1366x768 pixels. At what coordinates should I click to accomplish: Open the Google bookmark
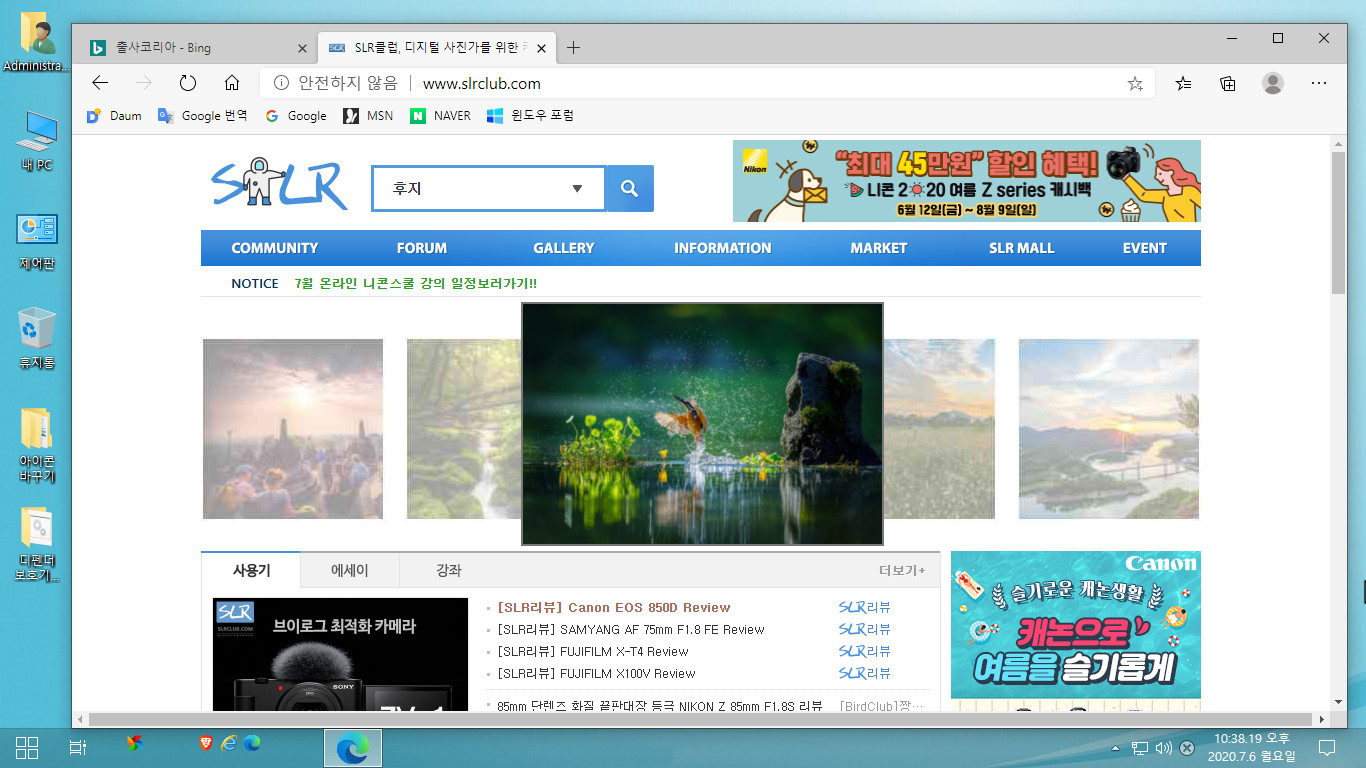(x=295, y=116)
